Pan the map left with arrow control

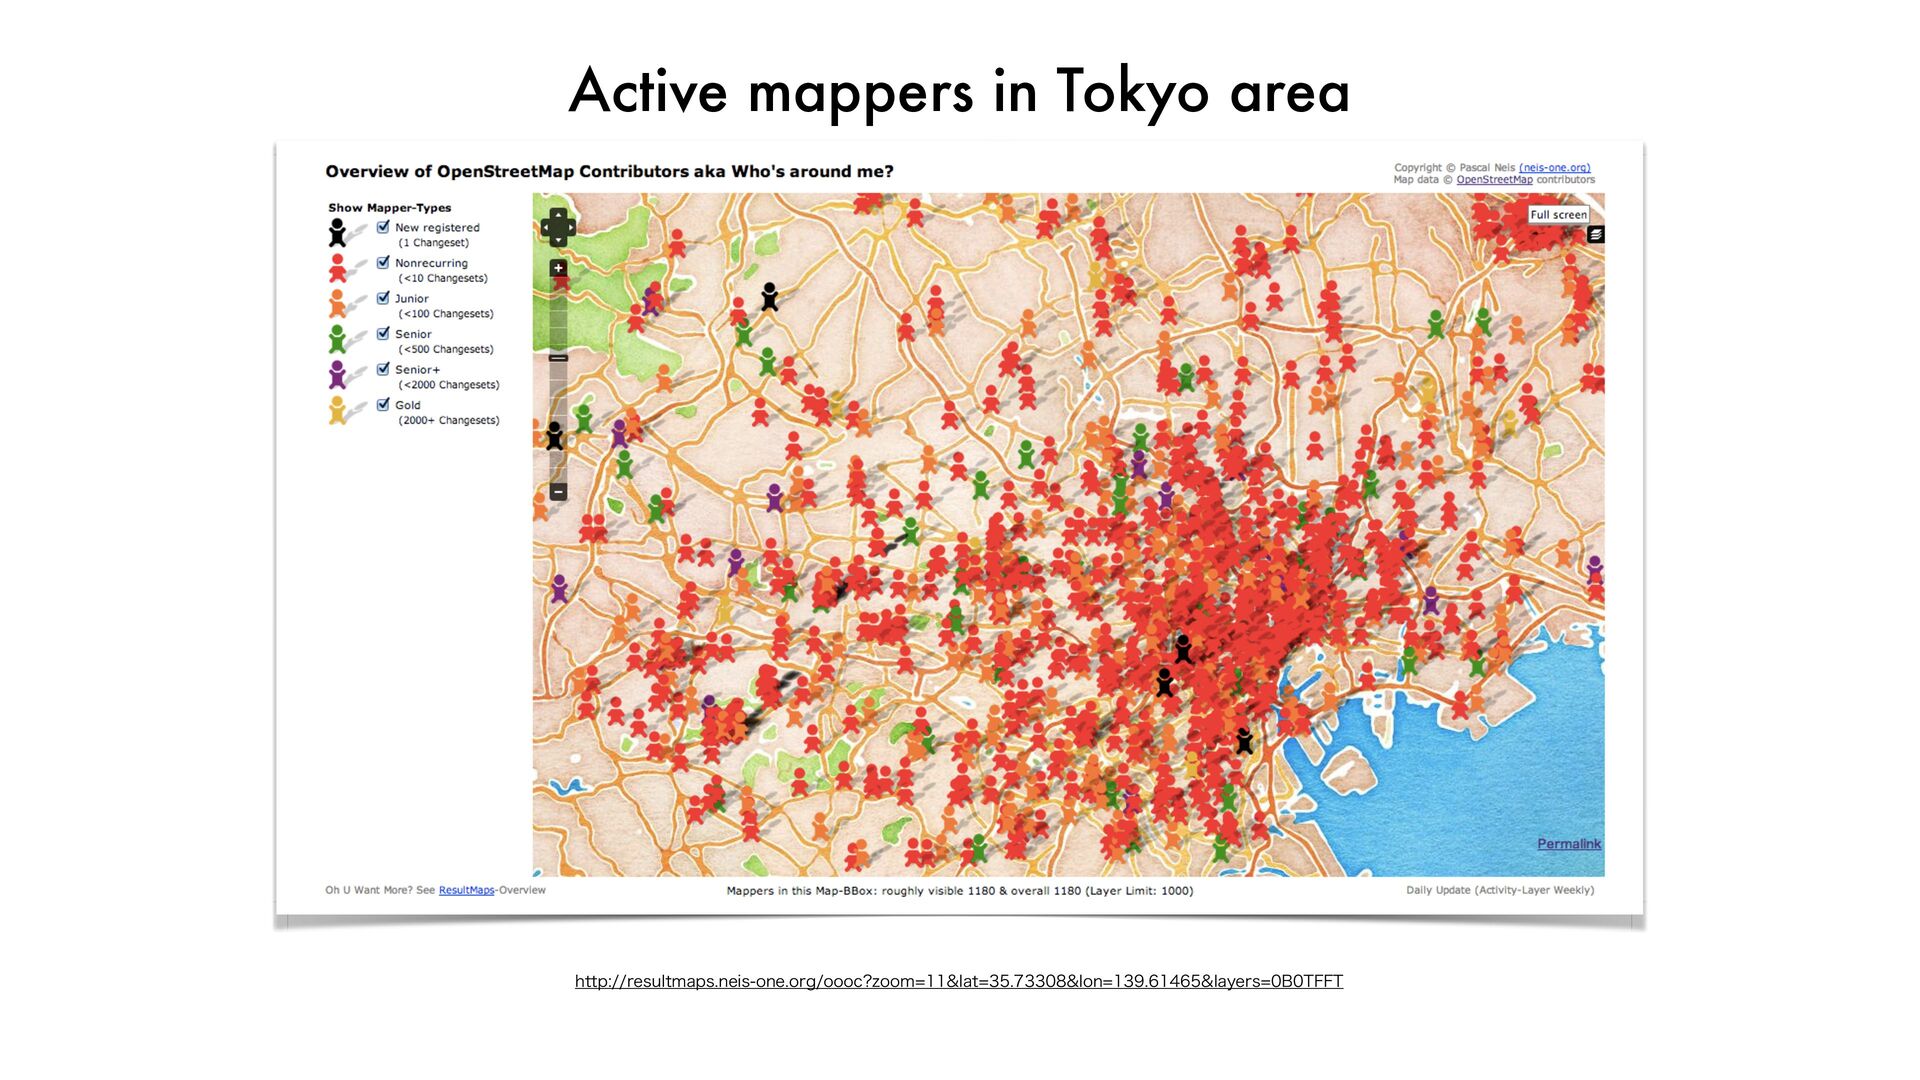[545, 227]
